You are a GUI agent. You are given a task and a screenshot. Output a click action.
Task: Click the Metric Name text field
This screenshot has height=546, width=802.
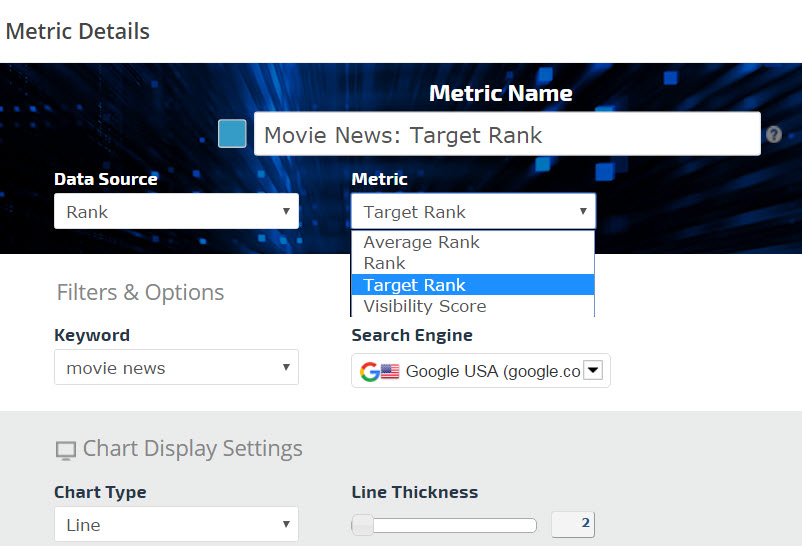pos(506,134)
